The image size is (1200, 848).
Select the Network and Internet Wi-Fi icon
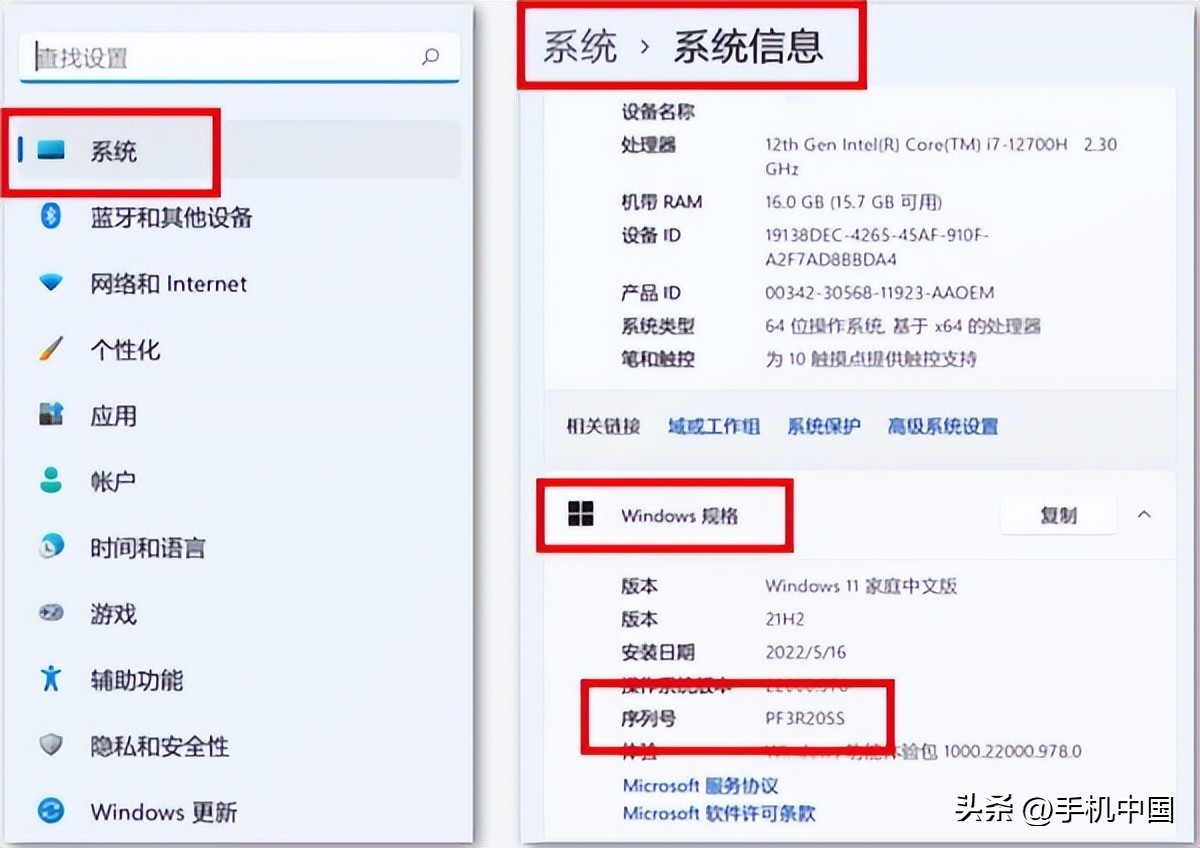(x=51, y=283)
